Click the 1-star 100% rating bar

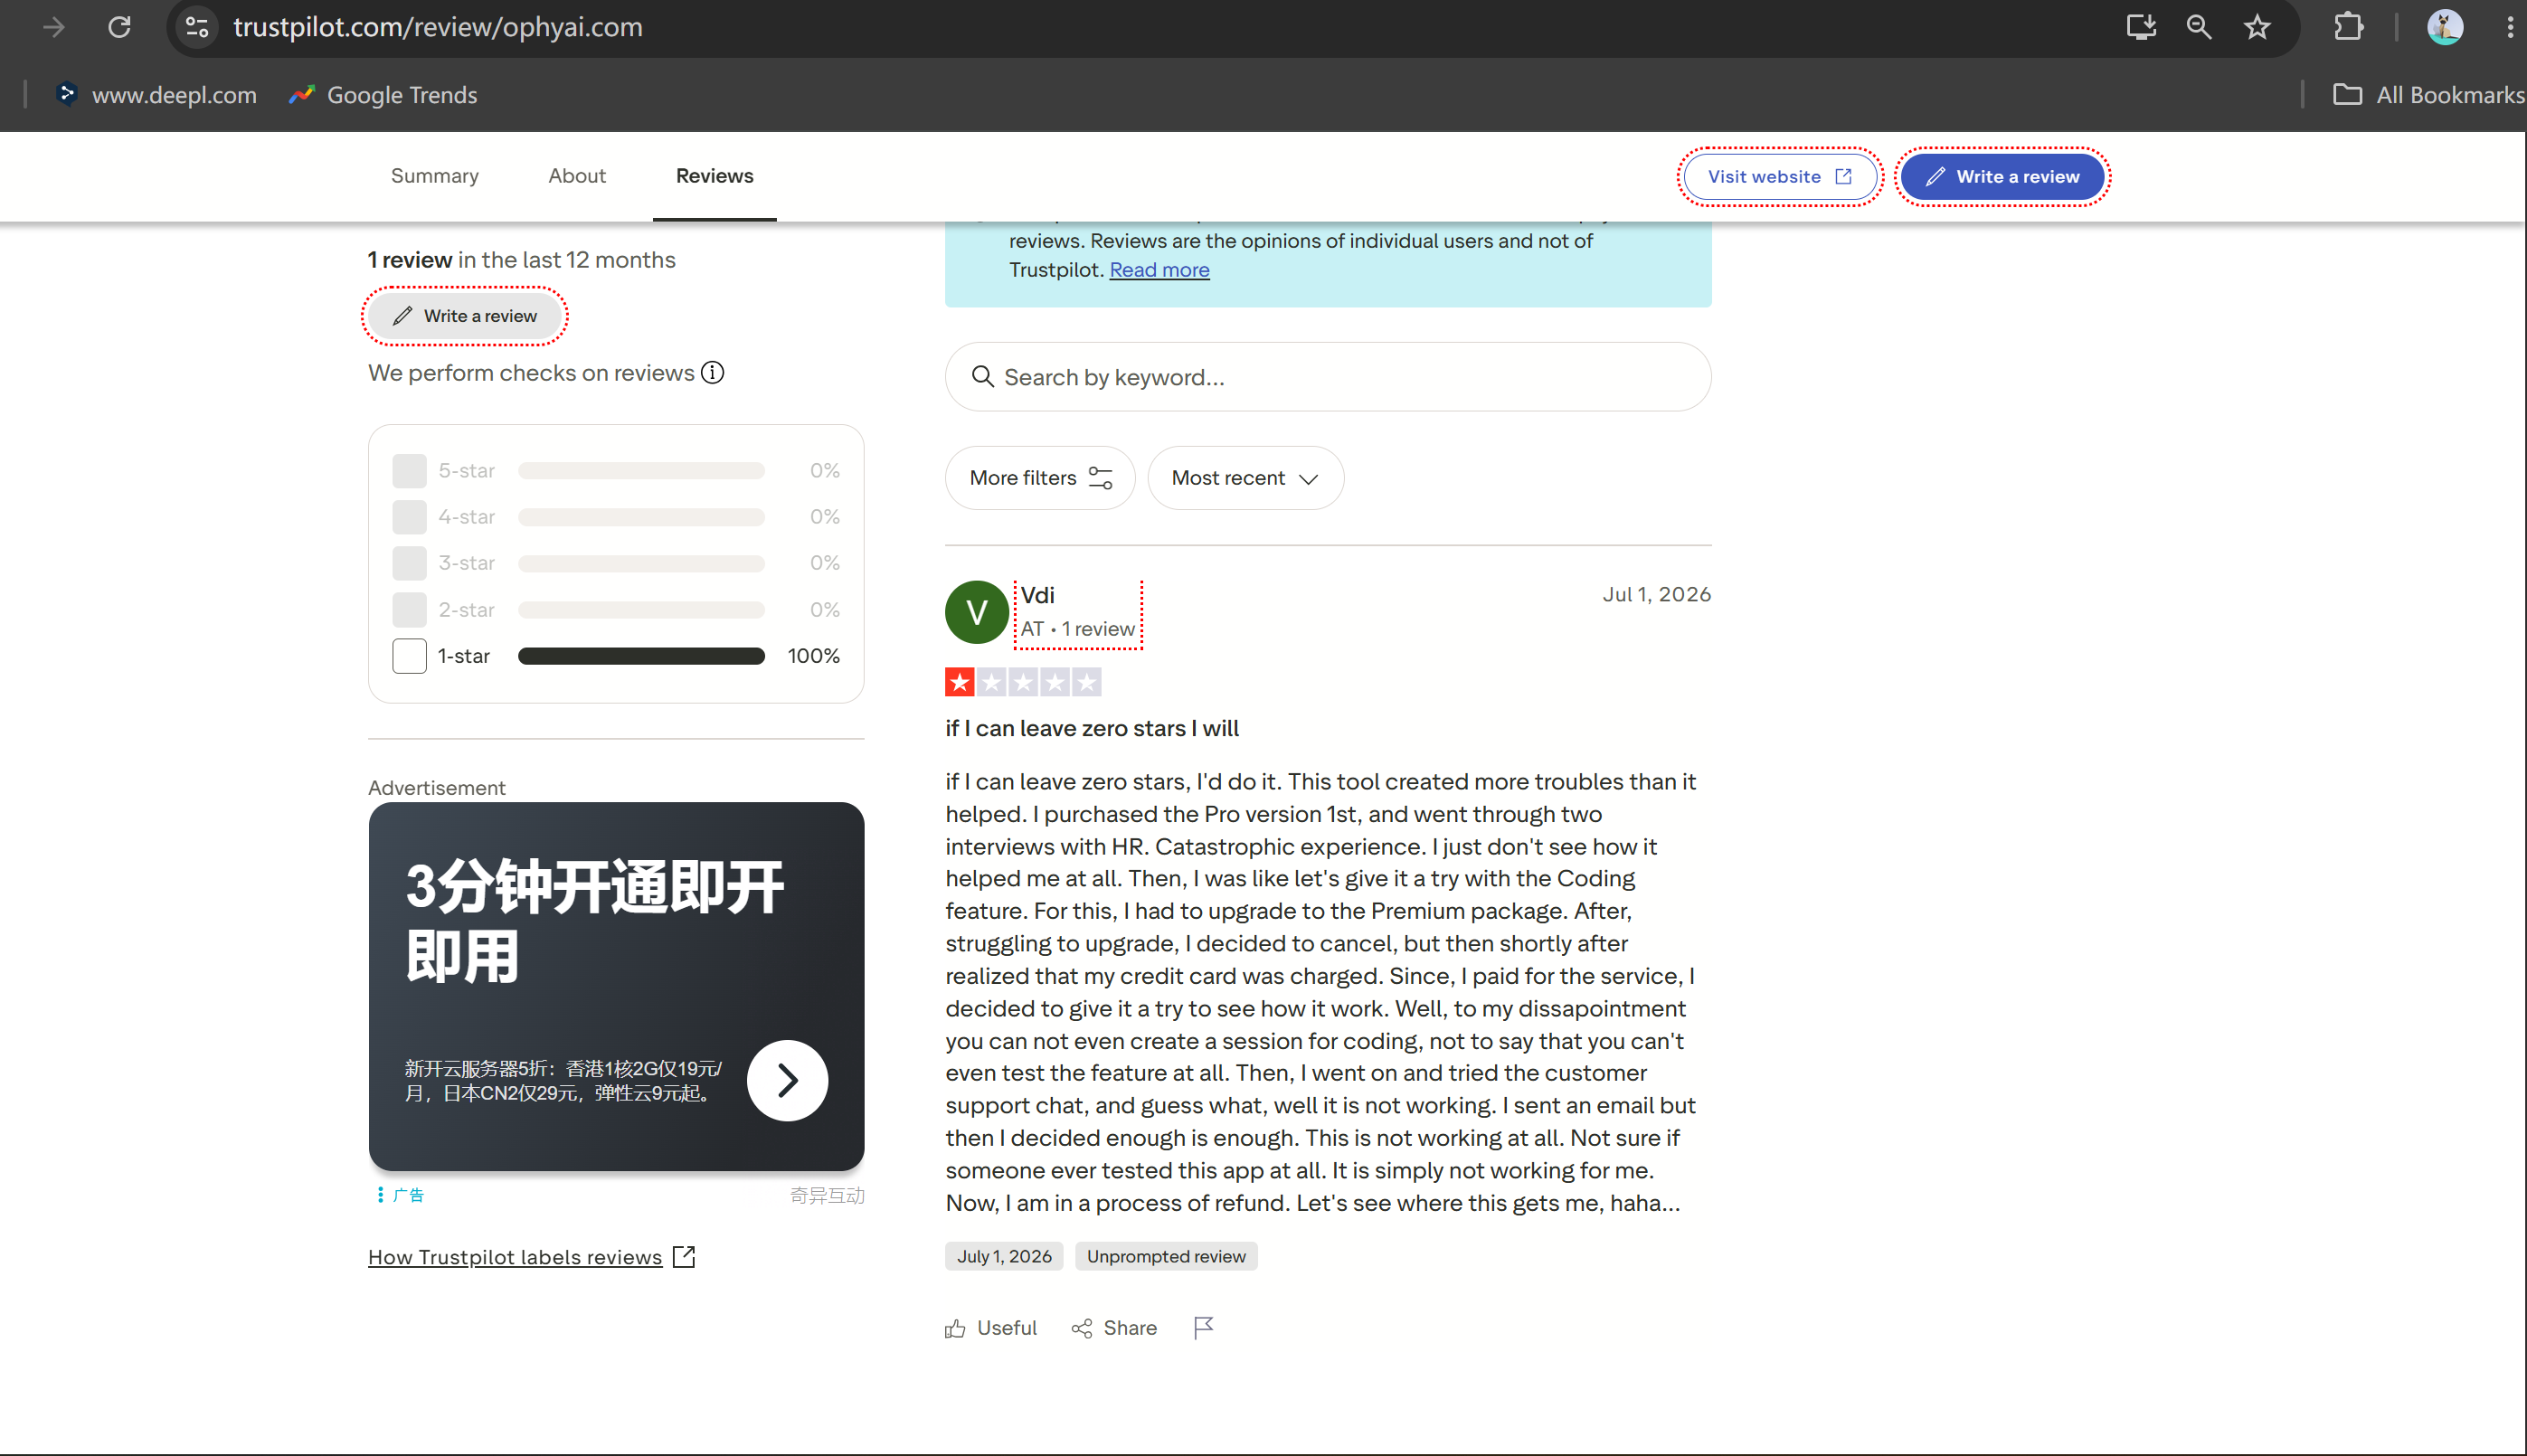tap(641, 656)
